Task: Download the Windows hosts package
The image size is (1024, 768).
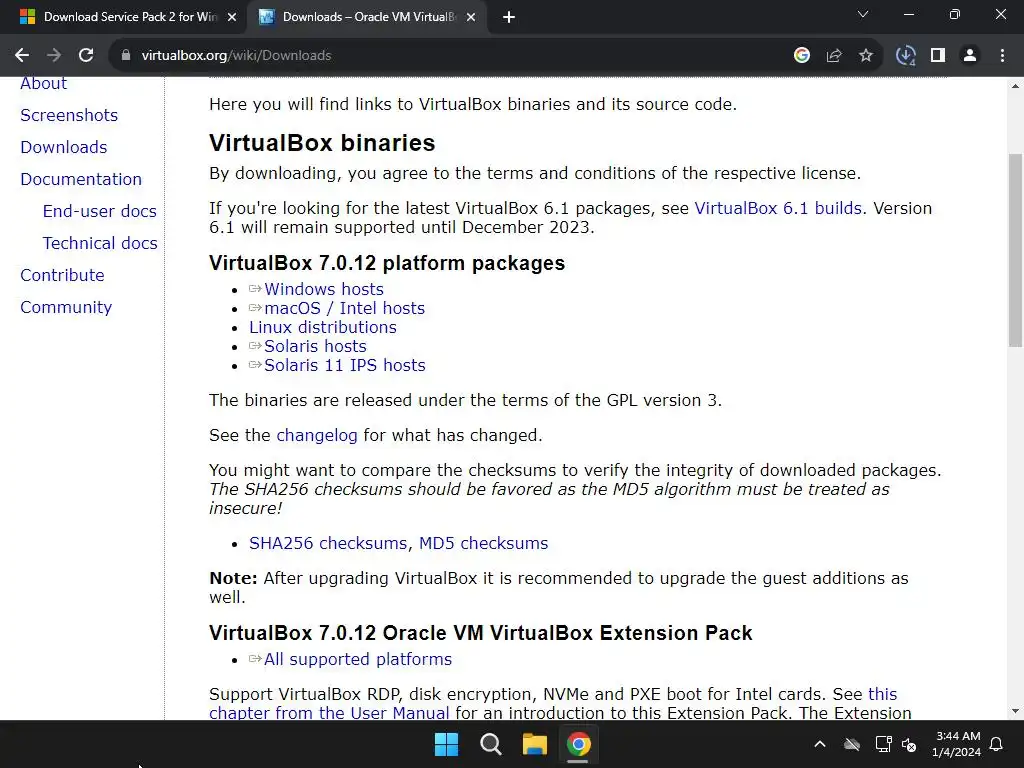Action: (323, 289)
